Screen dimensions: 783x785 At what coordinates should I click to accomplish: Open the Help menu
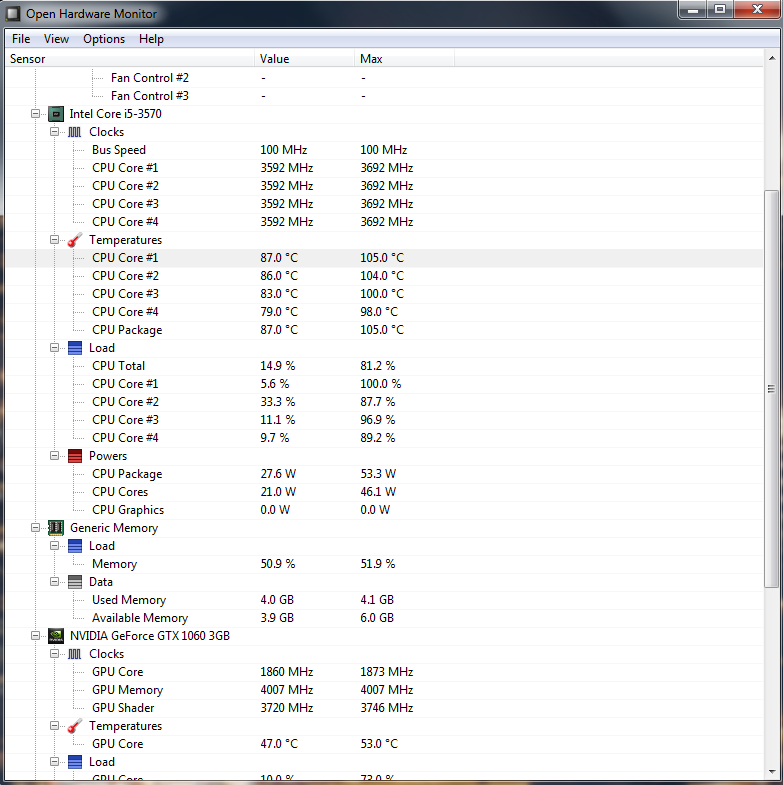click(x=151, y=39)
